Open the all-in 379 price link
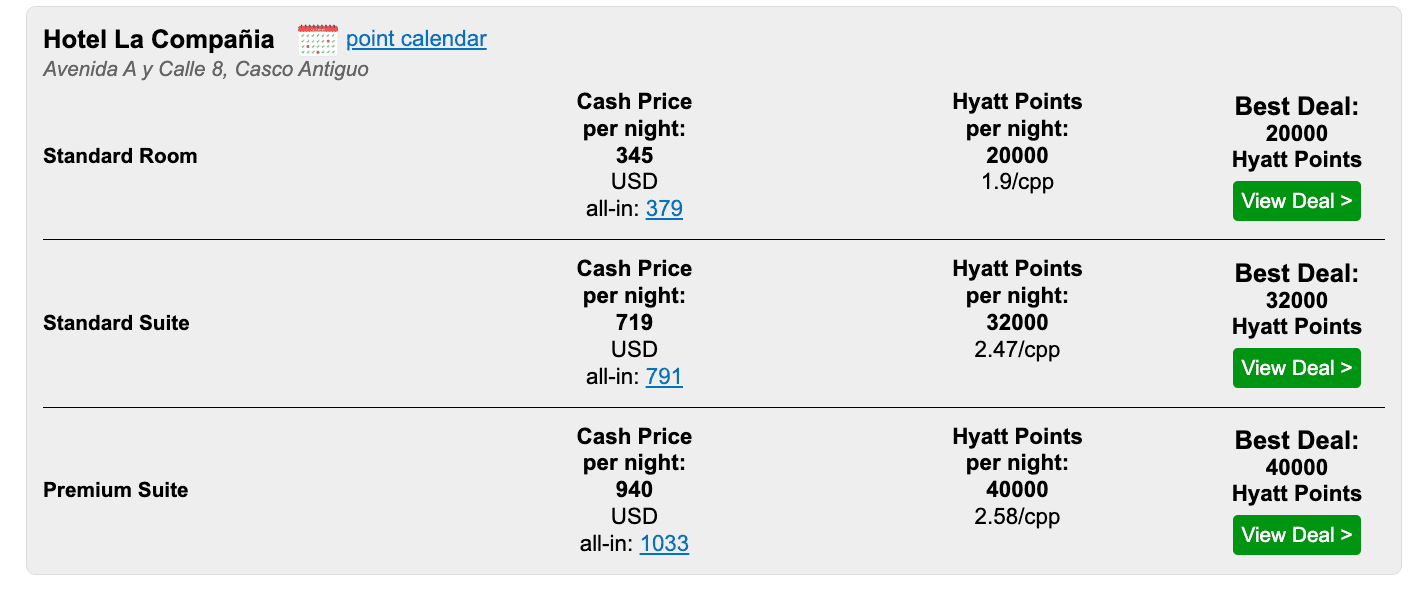 (x=664, y=209)
